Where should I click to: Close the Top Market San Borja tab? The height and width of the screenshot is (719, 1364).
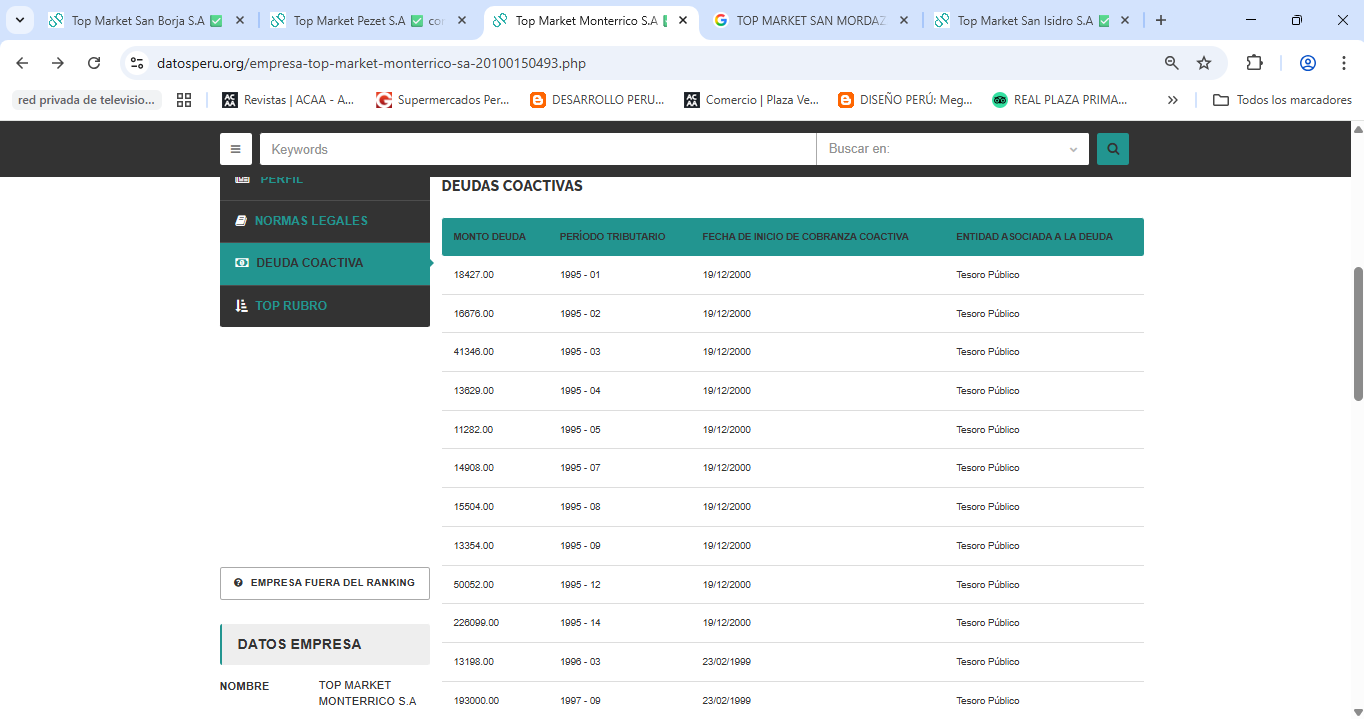[x=239, y=20]
